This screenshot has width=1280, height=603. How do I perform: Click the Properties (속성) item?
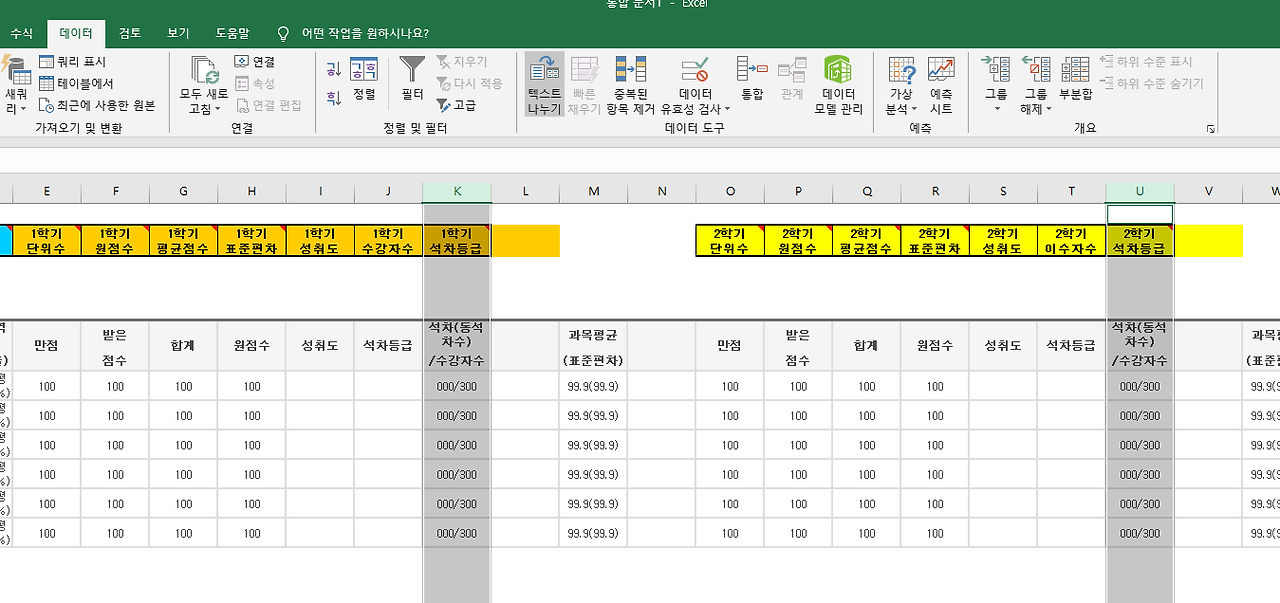255,84
